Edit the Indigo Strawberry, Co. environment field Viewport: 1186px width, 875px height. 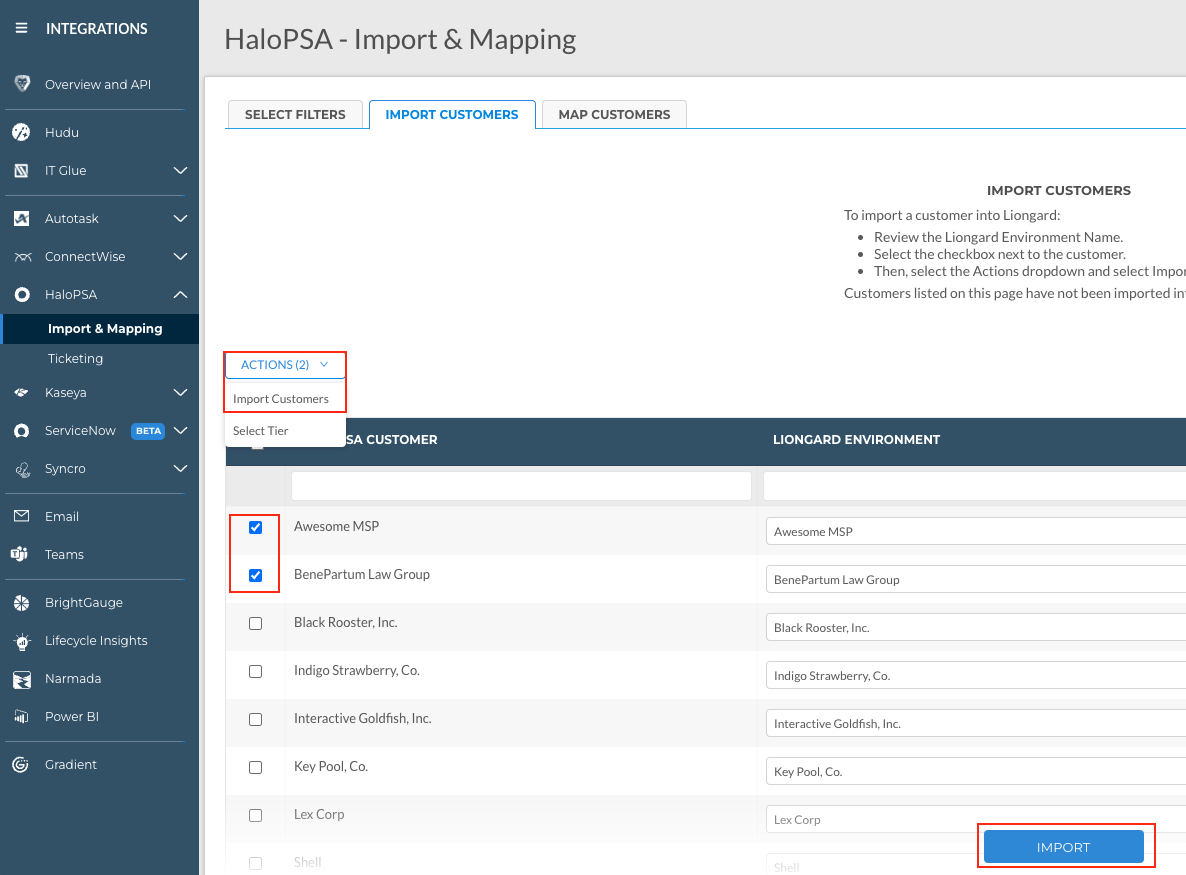point(976,675)
